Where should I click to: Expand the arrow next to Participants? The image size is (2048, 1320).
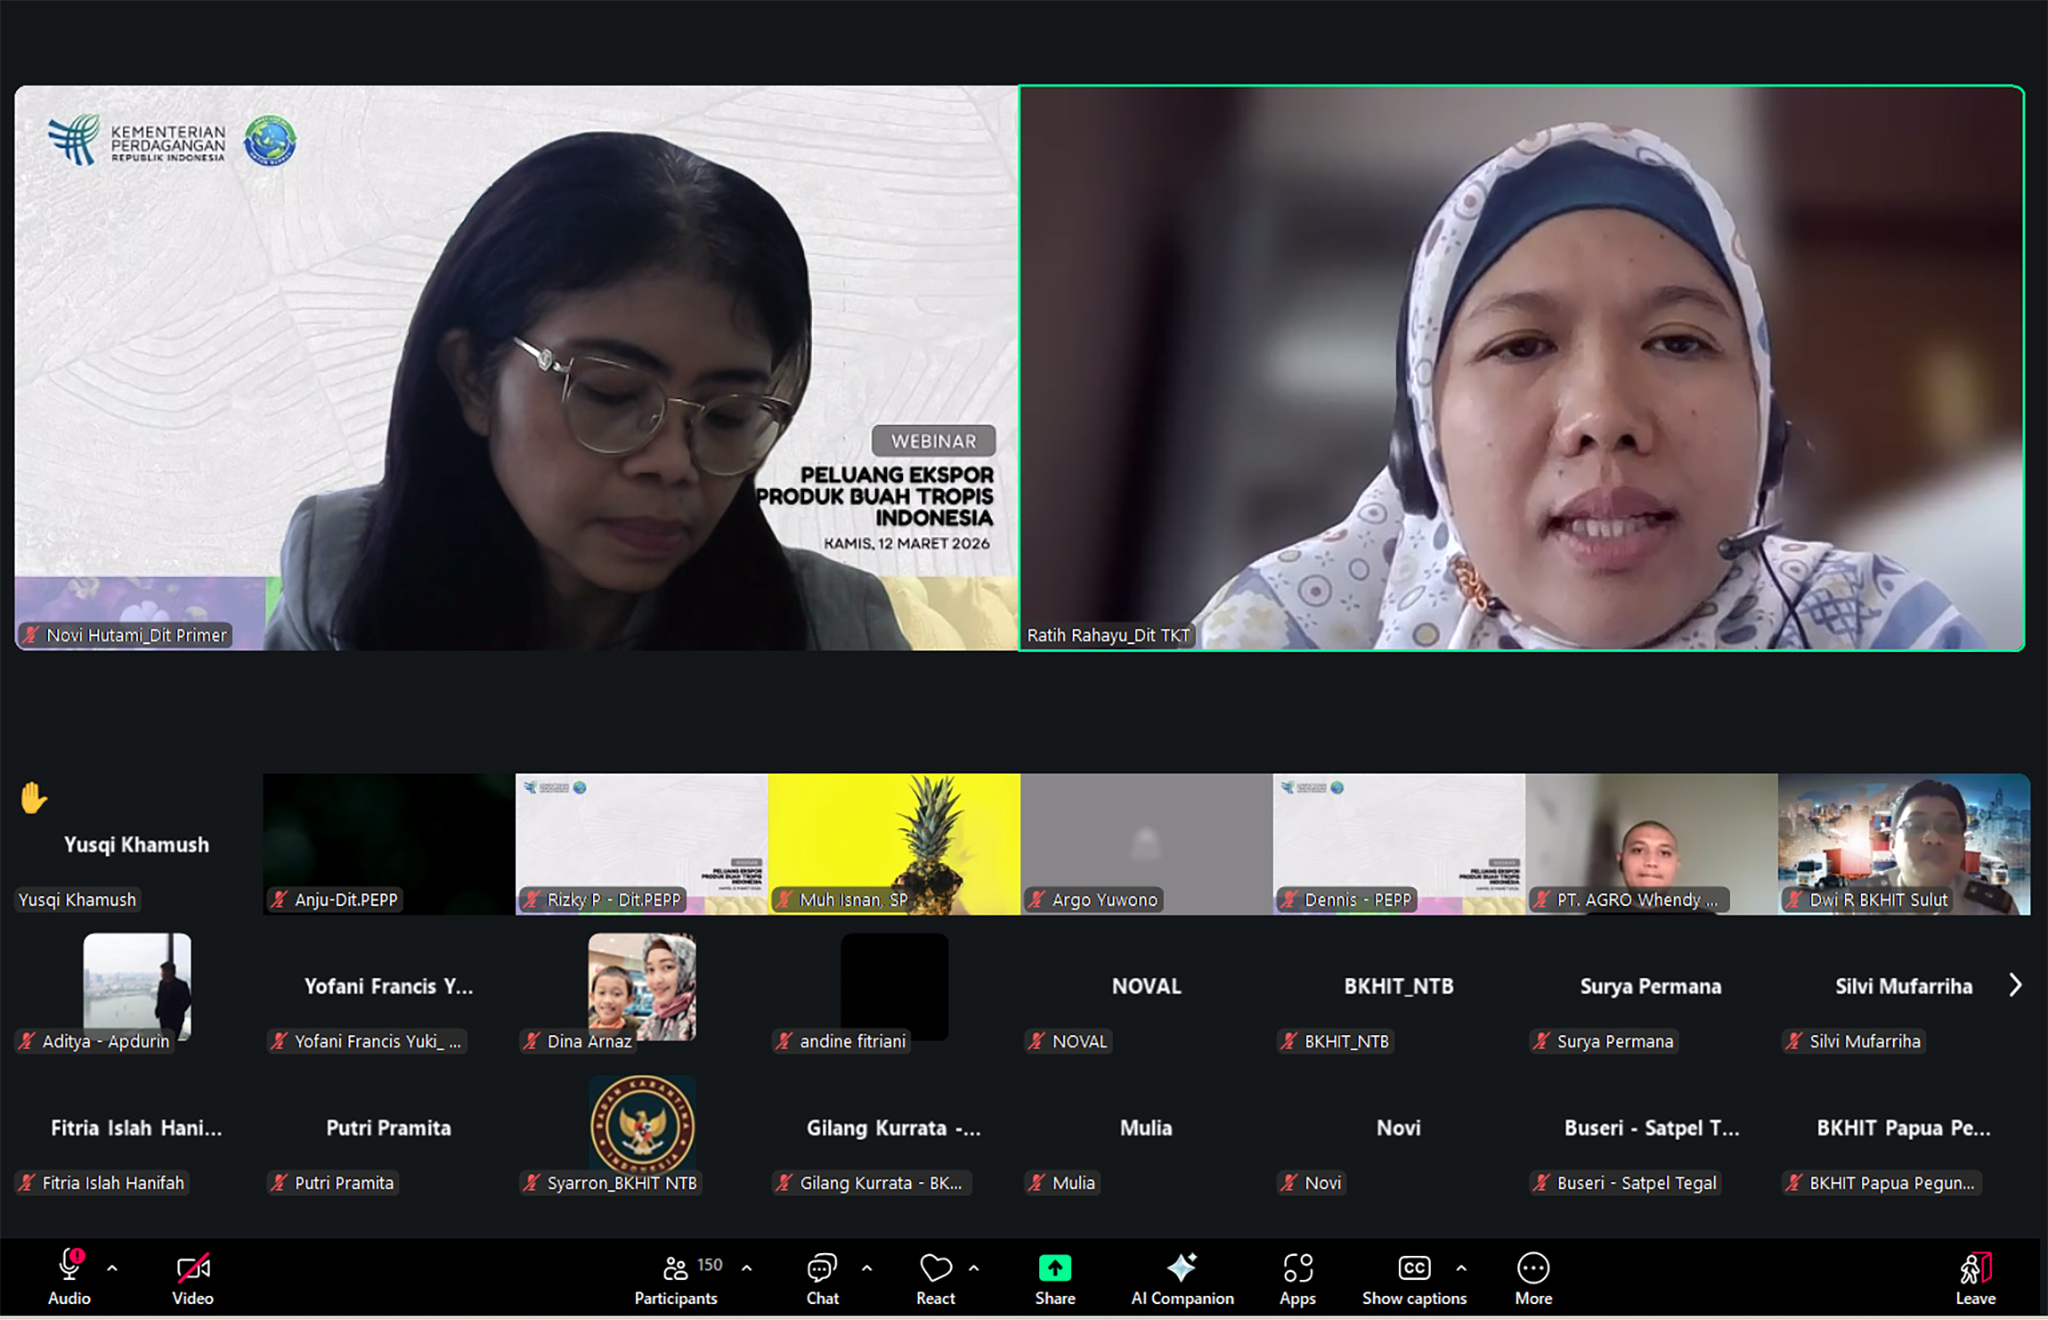pyautogui.click(x=747, y=1268)
